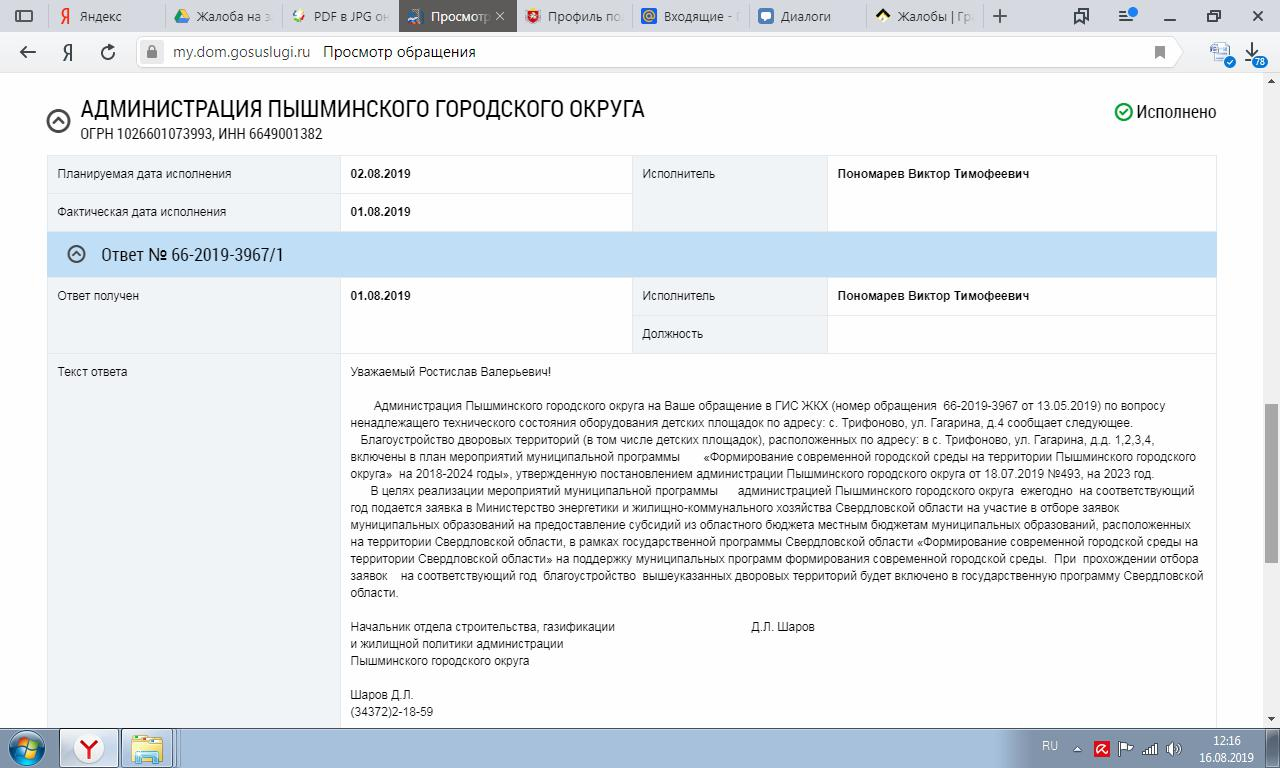1280x768 pixels.
Task: Show hidden system tray icons
Action: tap(1077, 748)
